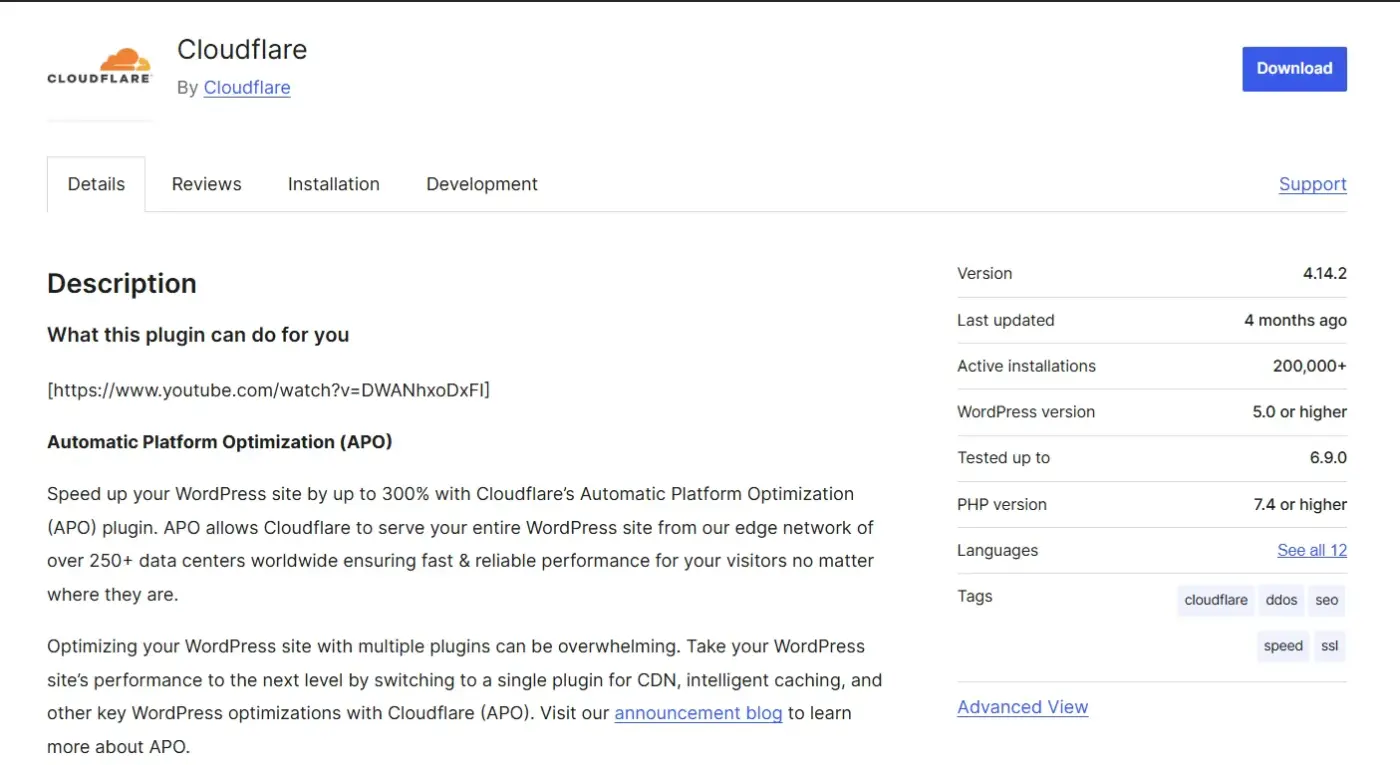Click the See all 12 languages link
This screenshot has width=1400, height=765.
pyautogui.click(x=1312, y=550)
